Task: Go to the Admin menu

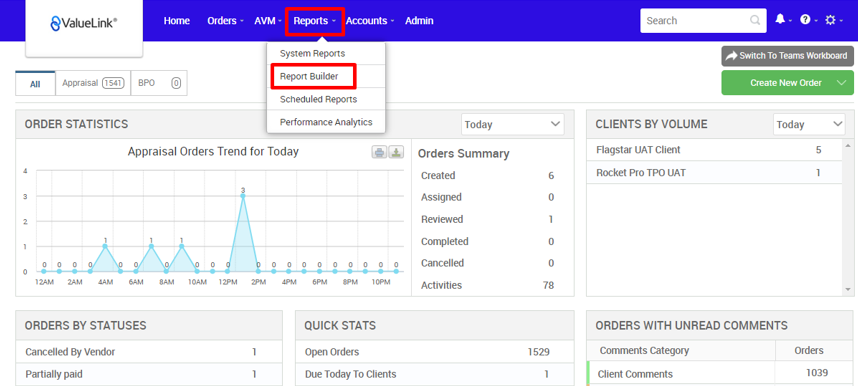Action: point(419,21)
